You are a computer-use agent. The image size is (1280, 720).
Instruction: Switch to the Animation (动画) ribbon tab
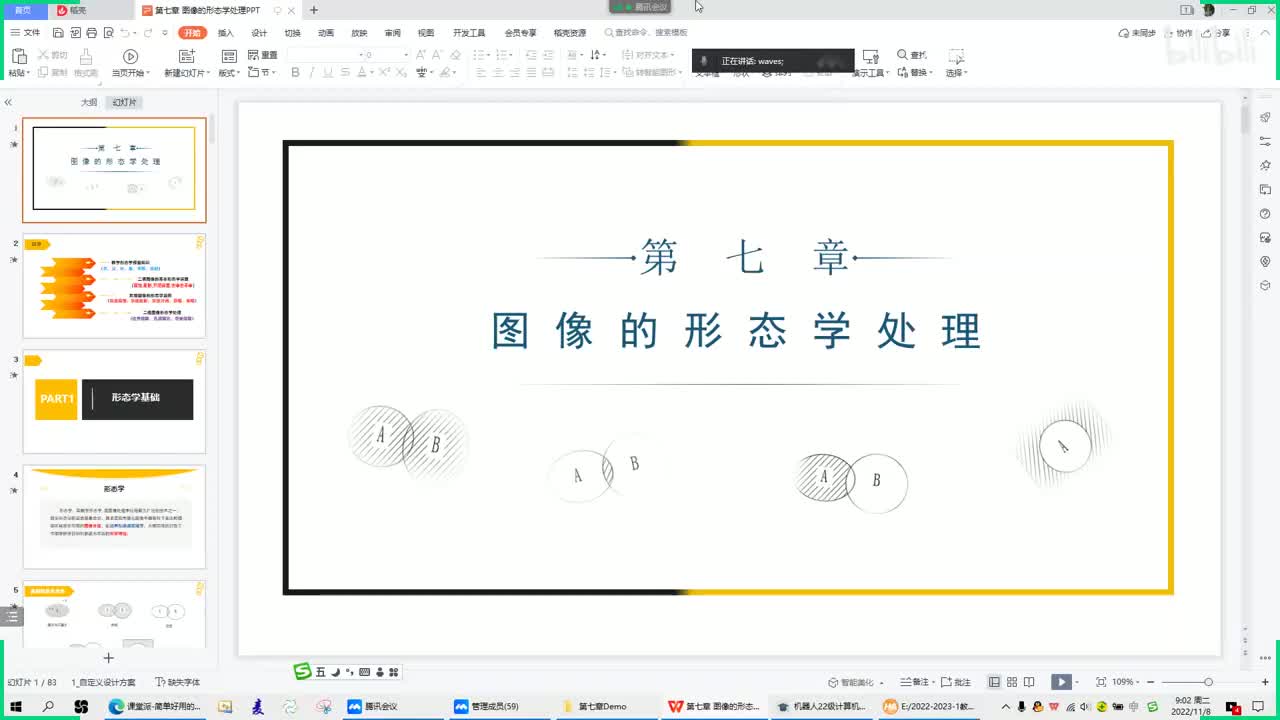[x=326, y=33]
